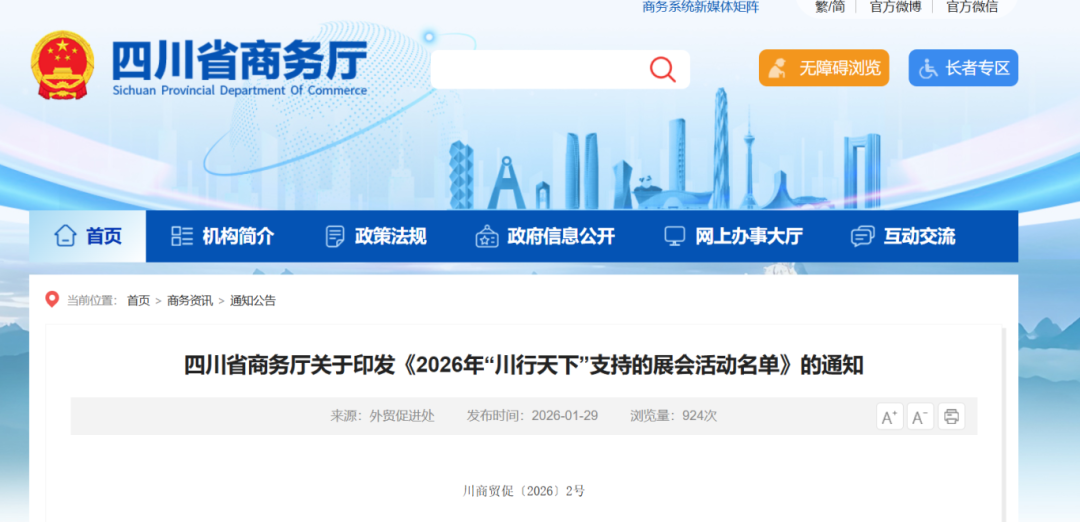Open the 官方微博 link
Viewport: 1080px width, 522px height.
coord(895,7)
